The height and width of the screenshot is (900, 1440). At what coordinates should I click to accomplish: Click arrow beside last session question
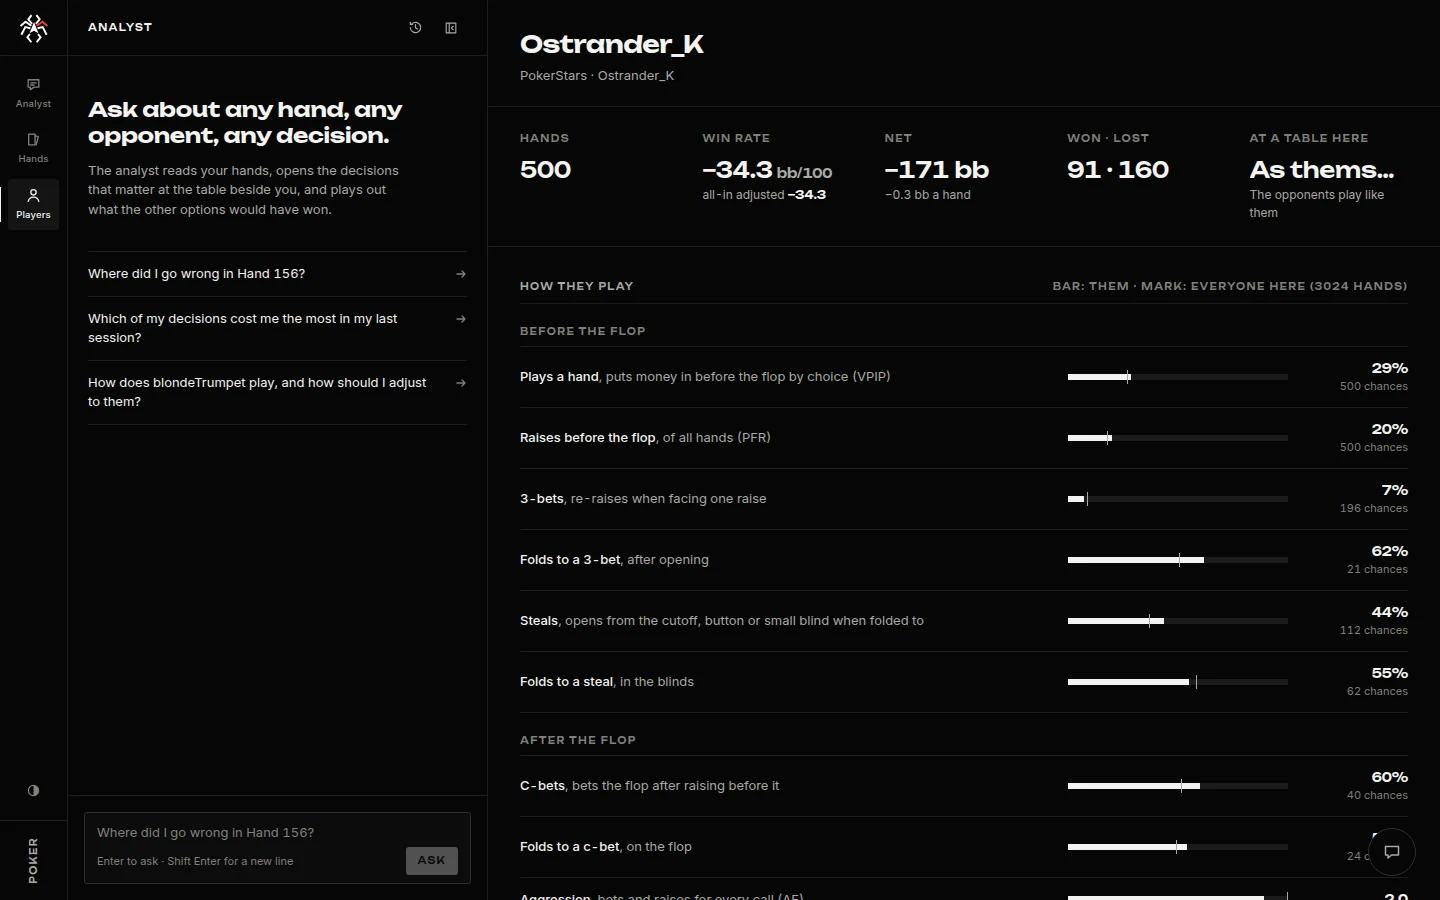point(461,319)
